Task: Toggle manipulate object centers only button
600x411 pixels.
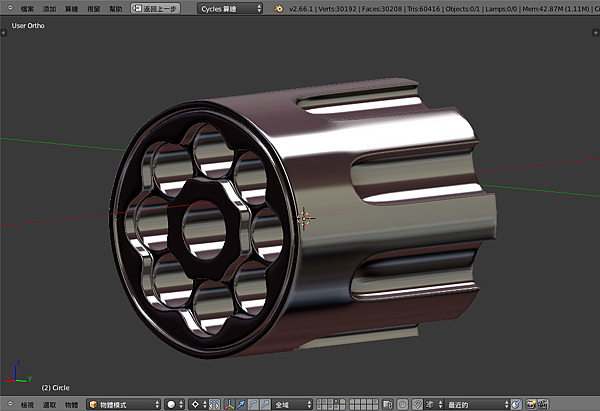Action: pyautogui.click(x=214, y=404)
